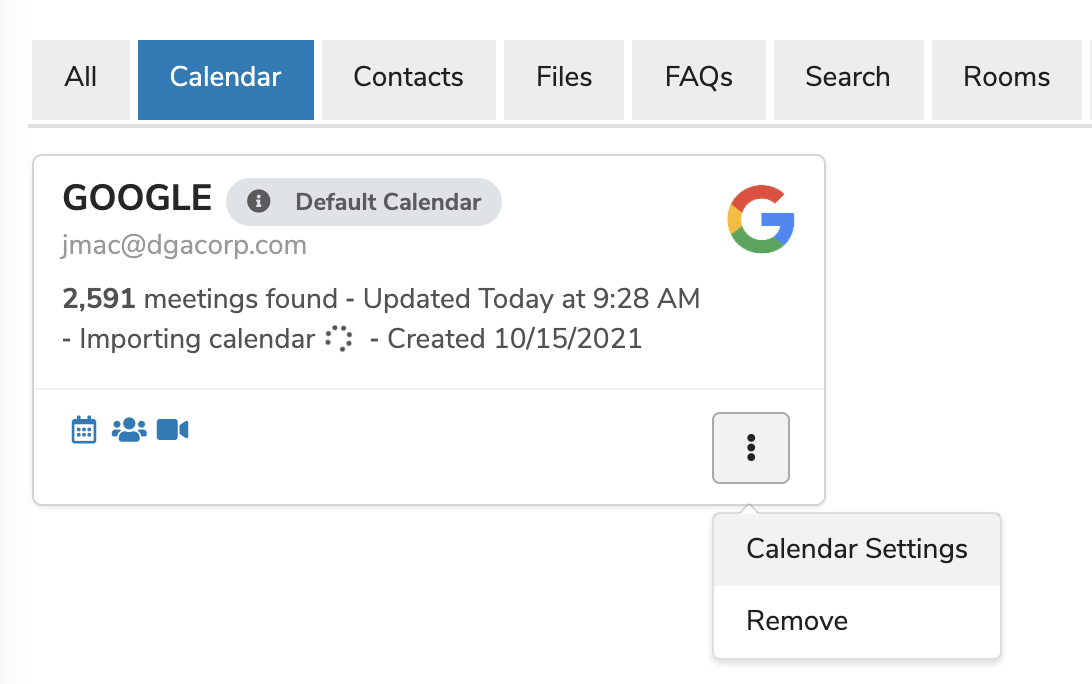The height and width of the screenshot is (684, 1092).
Task: Switch to the FAQs tab
Action: click(699, 78)
